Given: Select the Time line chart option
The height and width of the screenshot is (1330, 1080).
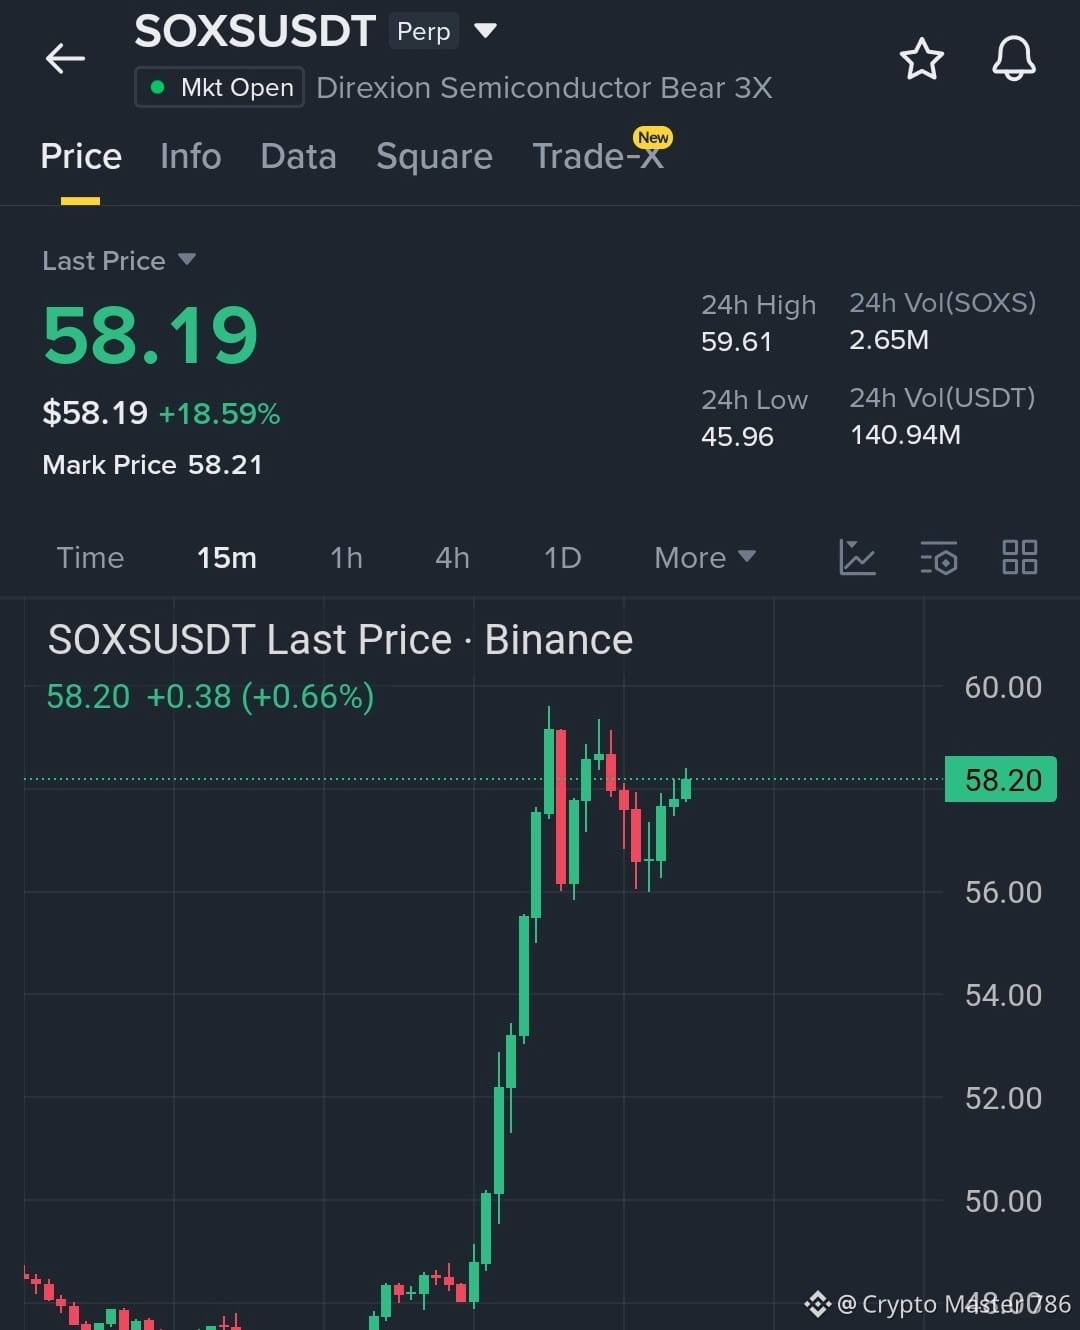Looking at the screenshot, I should pos(90,558).
